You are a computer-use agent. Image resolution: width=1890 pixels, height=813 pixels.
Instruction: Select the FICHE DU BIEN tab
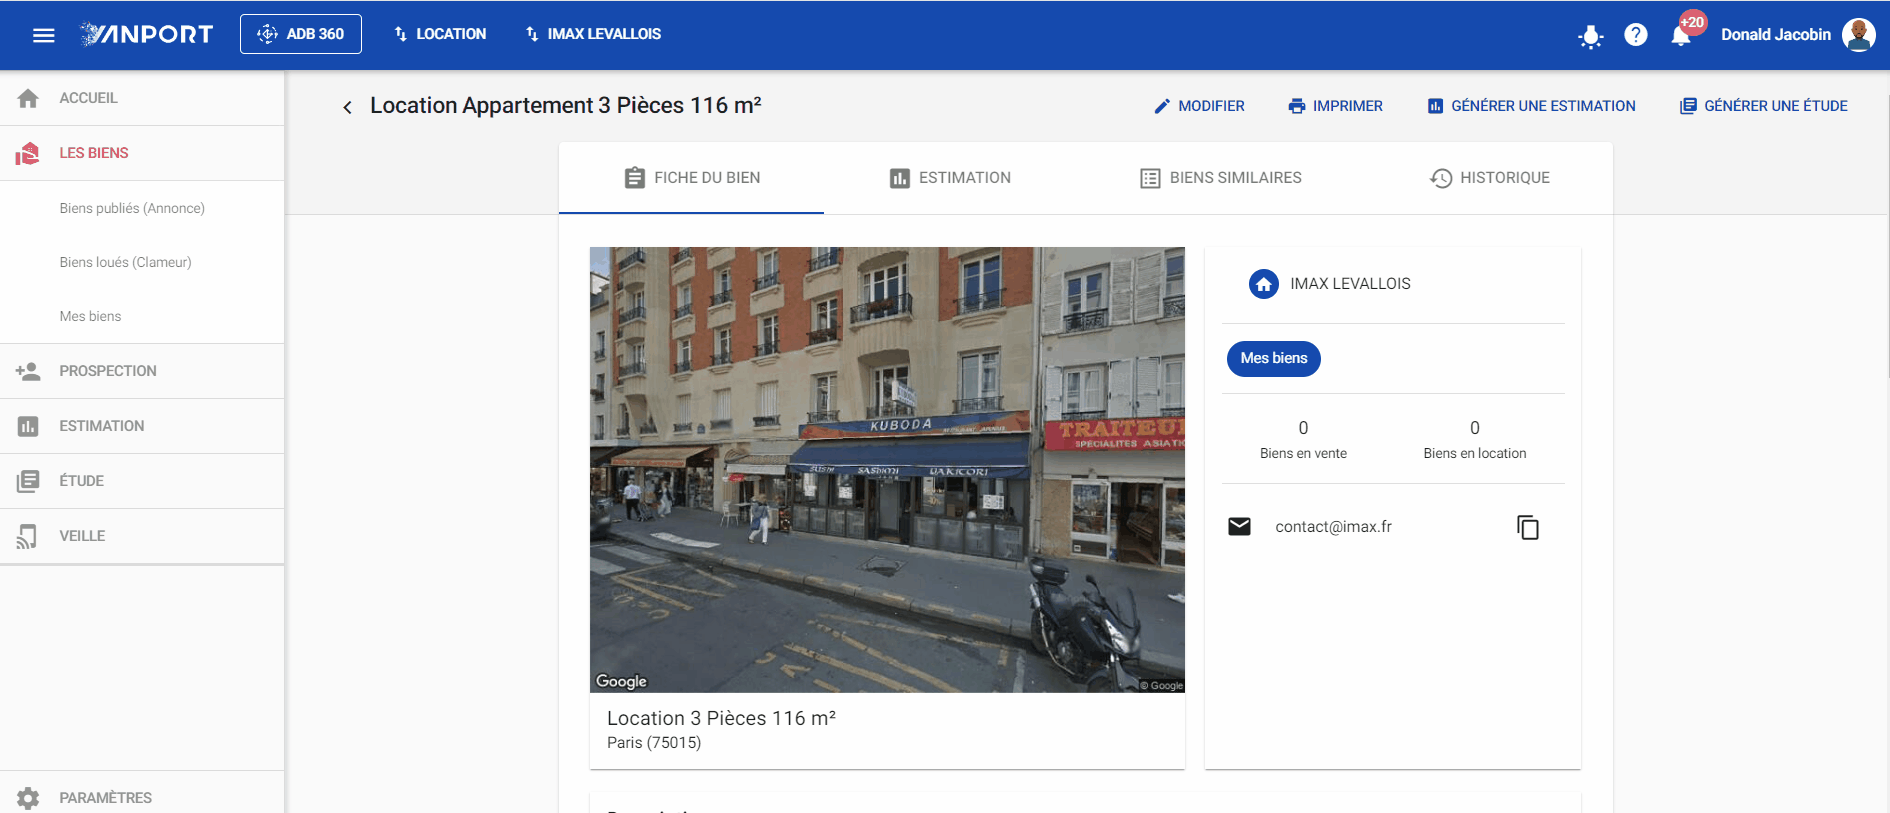pyautogui.click(x=691, y=178)
